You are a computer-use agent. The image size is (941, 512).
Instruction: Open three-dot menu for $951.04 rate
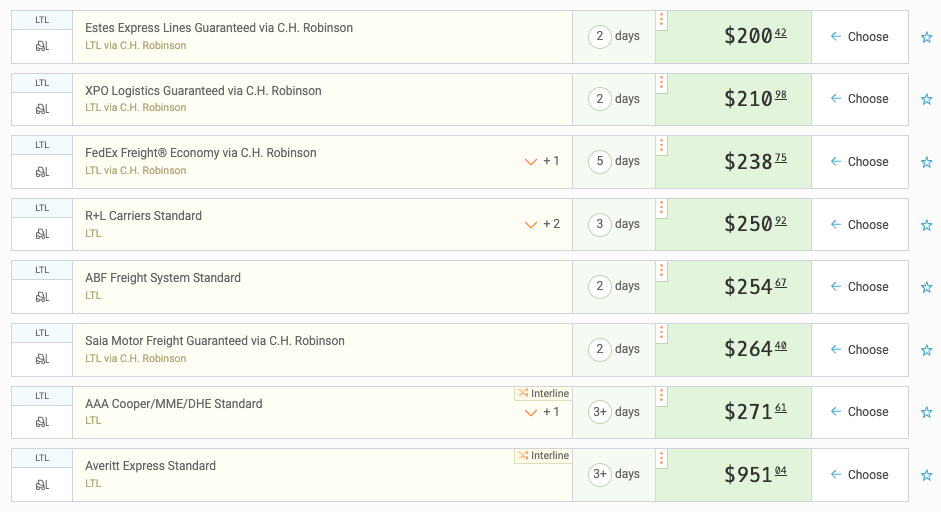661,459
